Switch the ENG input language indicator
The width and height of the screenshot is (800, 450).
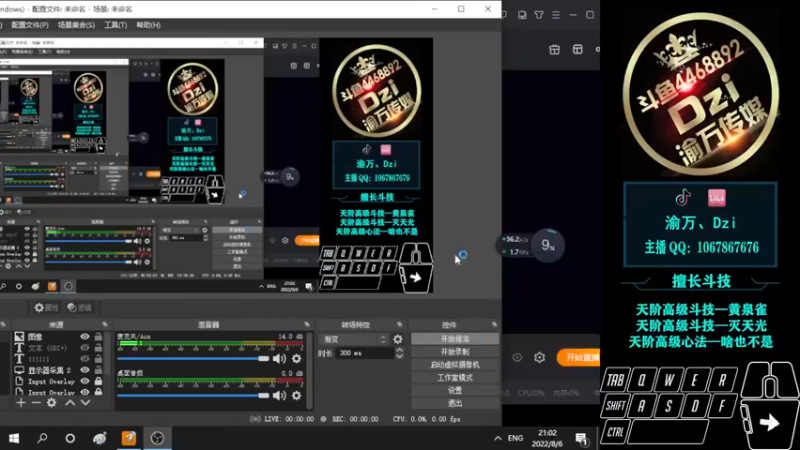point(515,438)
